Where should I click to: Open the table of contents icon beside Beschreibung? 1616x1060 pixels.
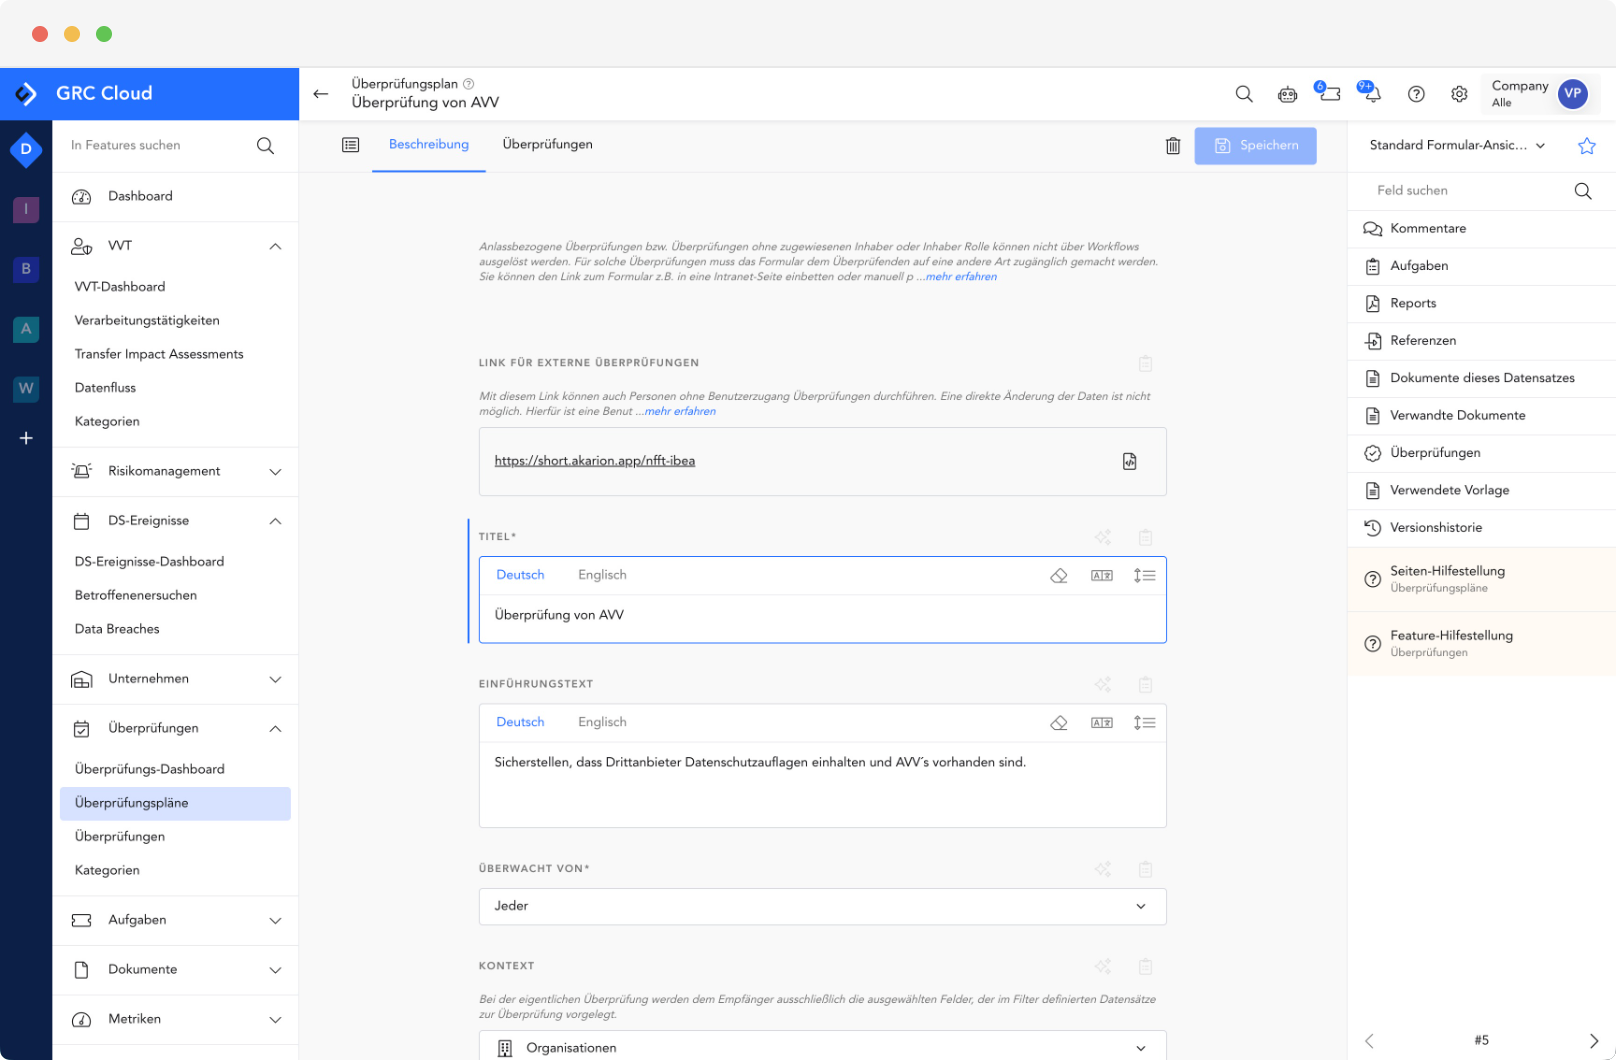coord(351,145)
